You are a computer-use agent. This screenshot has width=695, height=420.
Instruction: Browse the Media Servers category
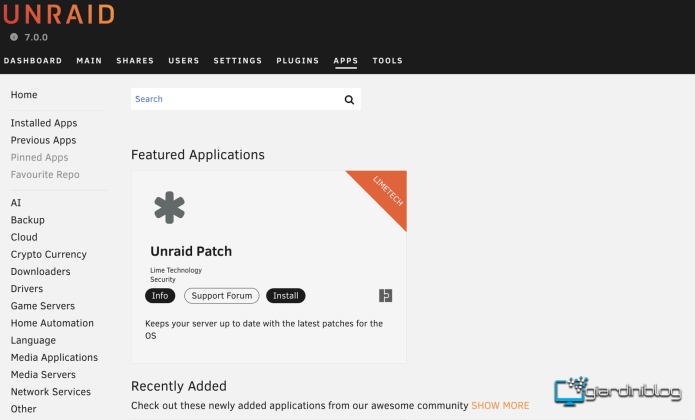tap(43, 375)
